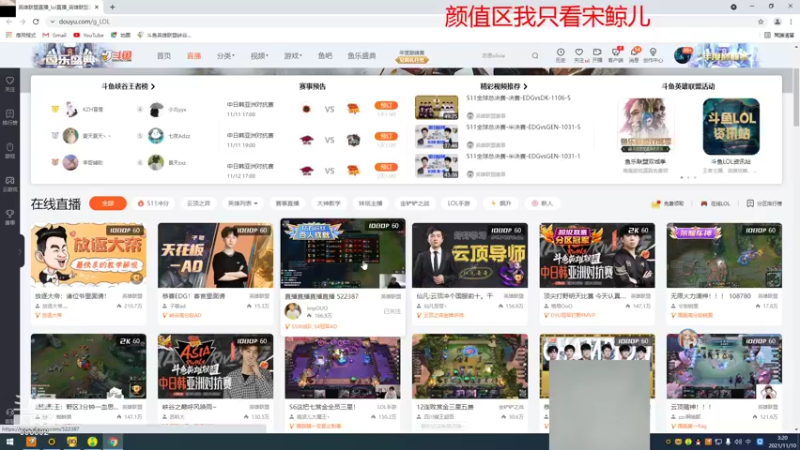Open video S11 finals EDGvsDK-1106-5 thumbnail
Image resolution: width=800 pixels, height=450 pixels.
[x=436, y=107]
